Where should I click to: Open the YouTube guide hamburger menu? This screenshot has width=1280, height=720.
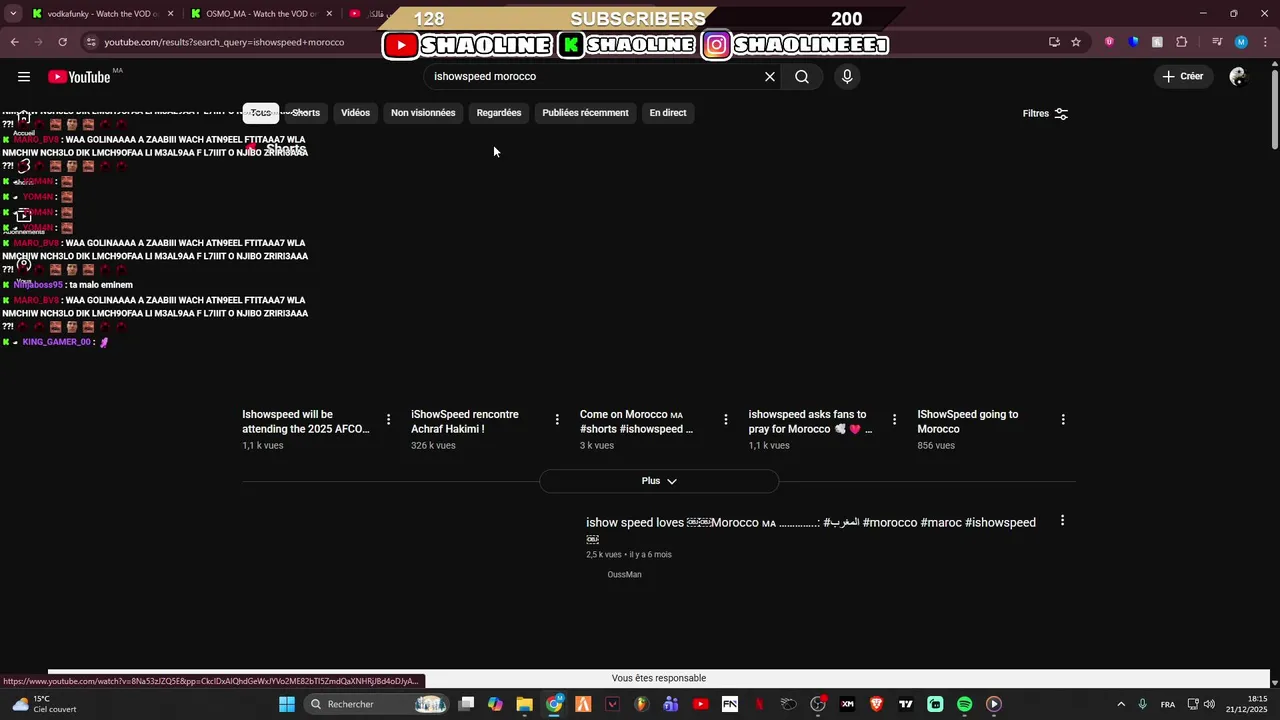(24, 77)
